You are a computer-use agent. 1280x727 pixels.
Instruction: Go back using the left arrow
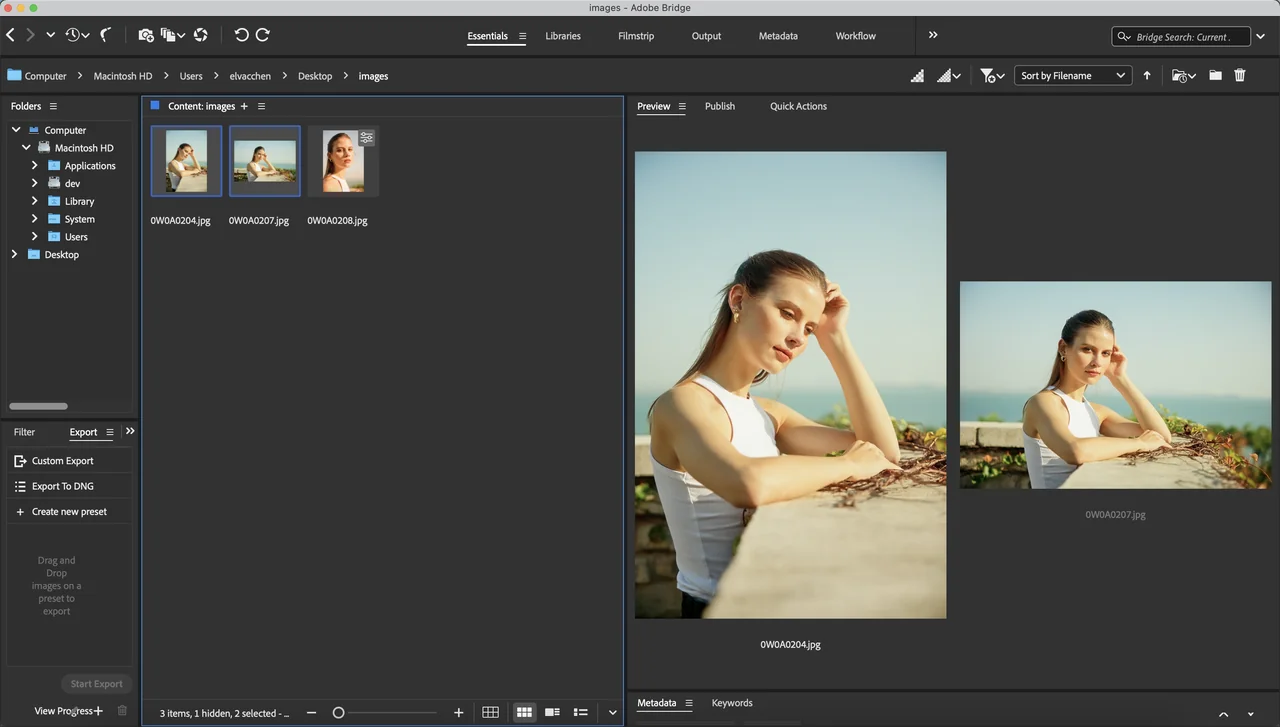10,35
